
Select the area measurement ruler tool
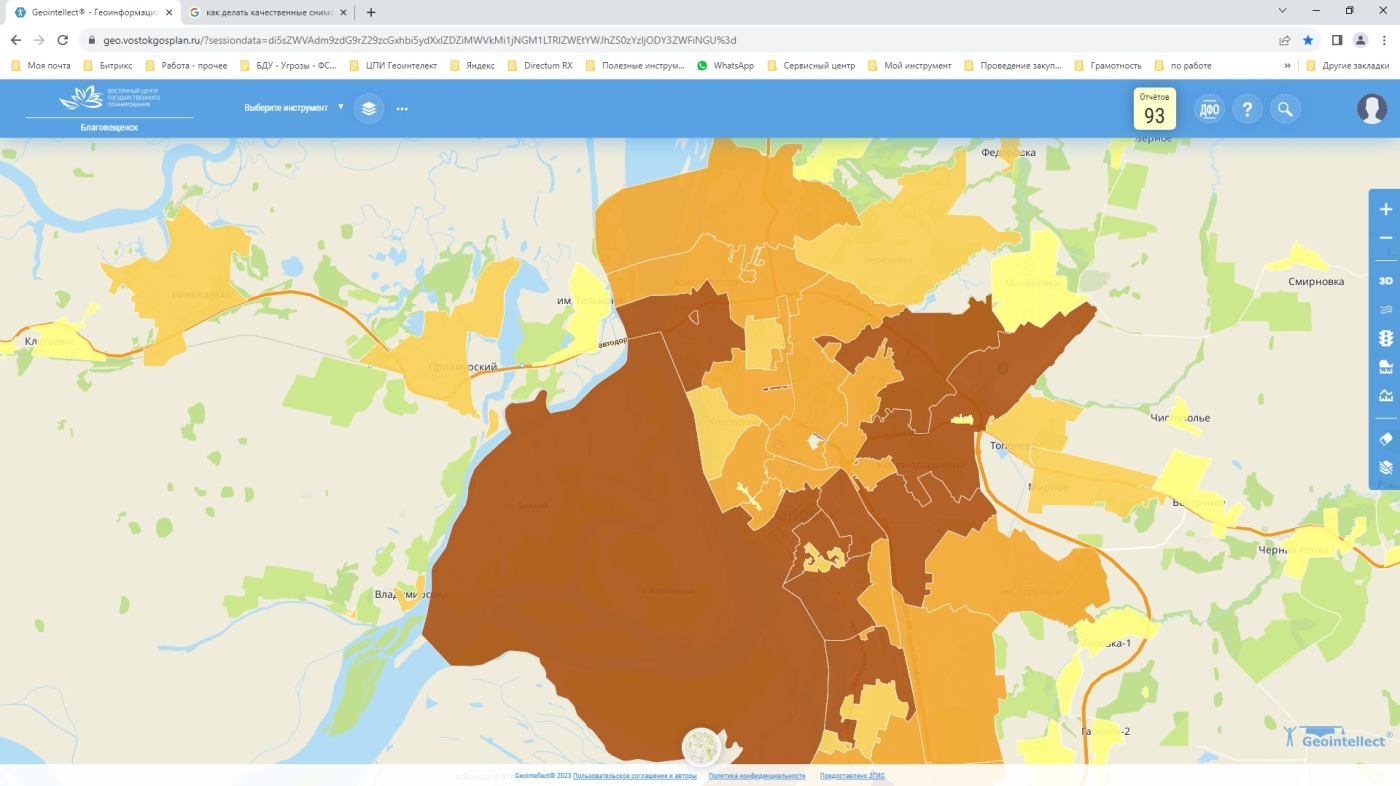click(1385, 367)
